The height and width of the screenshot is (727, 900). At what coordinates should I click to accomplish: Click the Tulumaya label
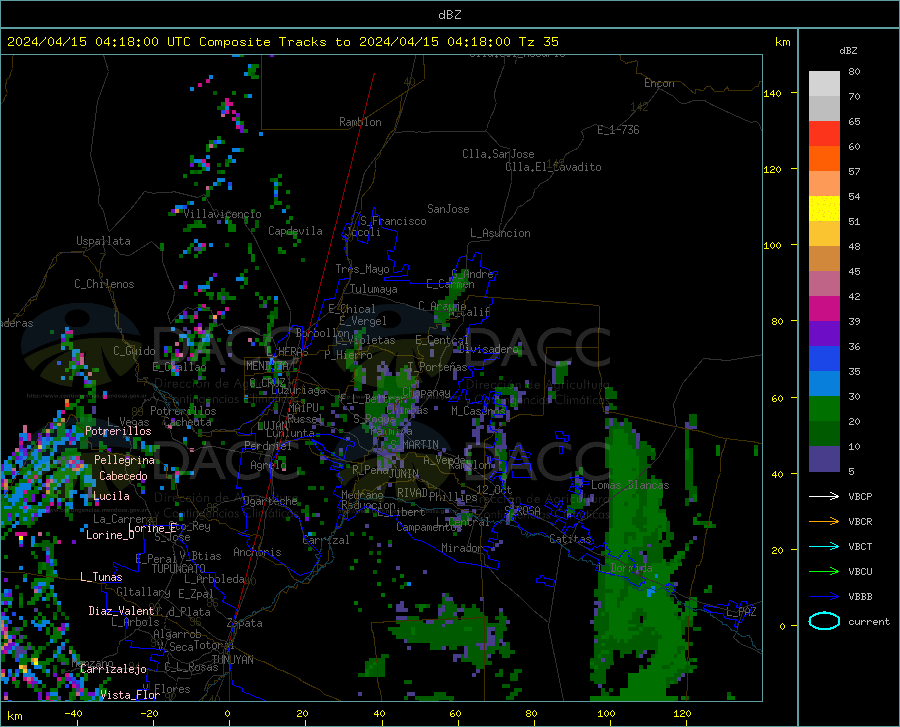coord(374,289)
